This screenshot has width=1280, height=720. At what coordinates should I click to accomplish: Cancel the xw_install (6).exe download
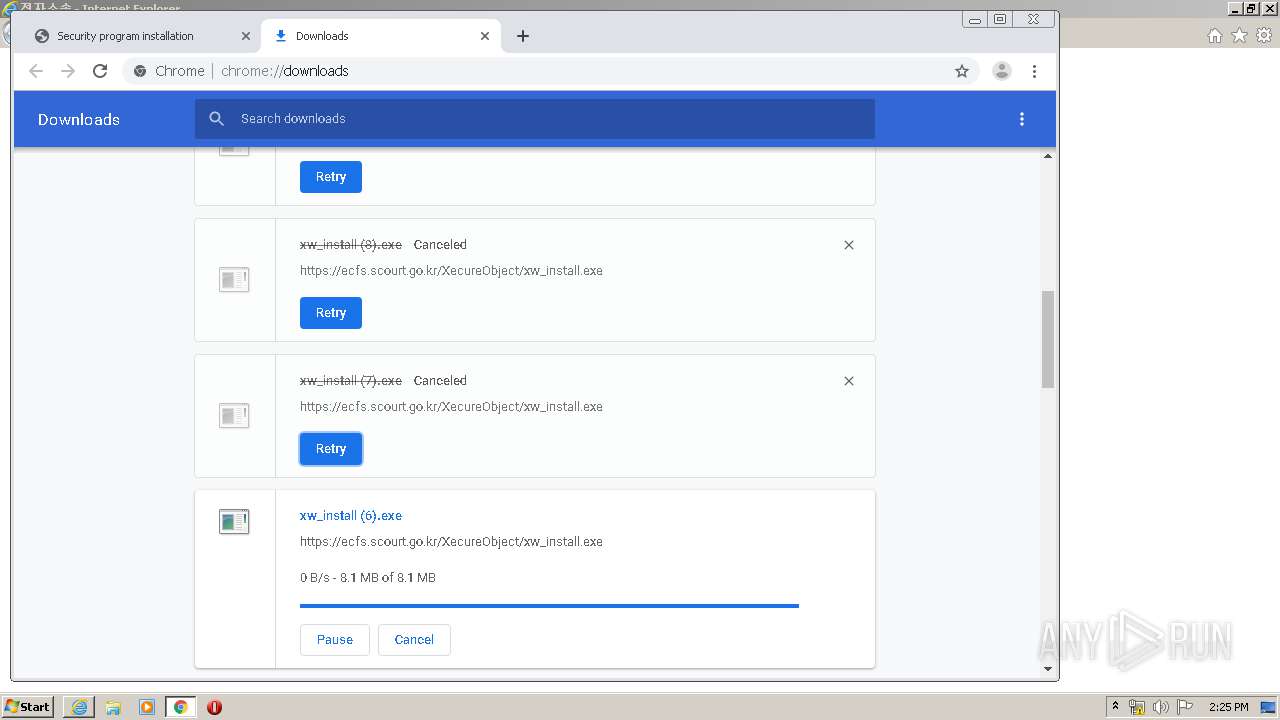coord(414,640)
